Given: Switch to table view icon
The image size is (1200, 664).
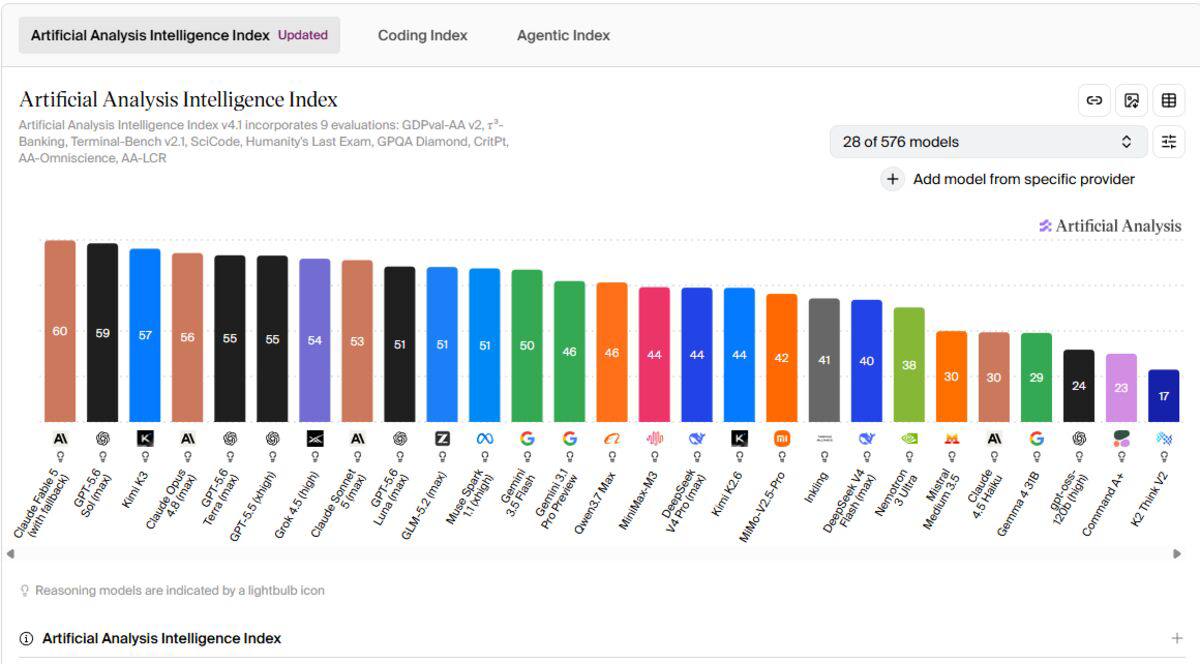Looking at the screenshot, I should (1168, 100).
